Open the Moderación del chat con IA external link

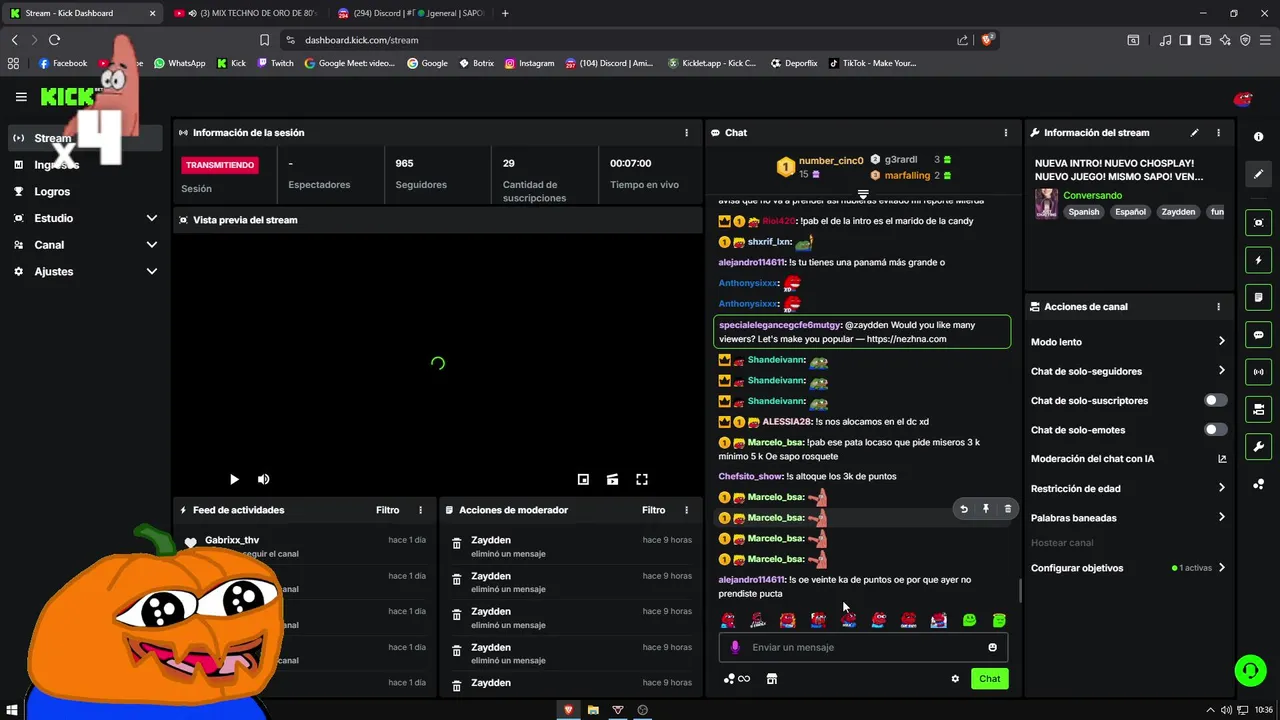1222,459
